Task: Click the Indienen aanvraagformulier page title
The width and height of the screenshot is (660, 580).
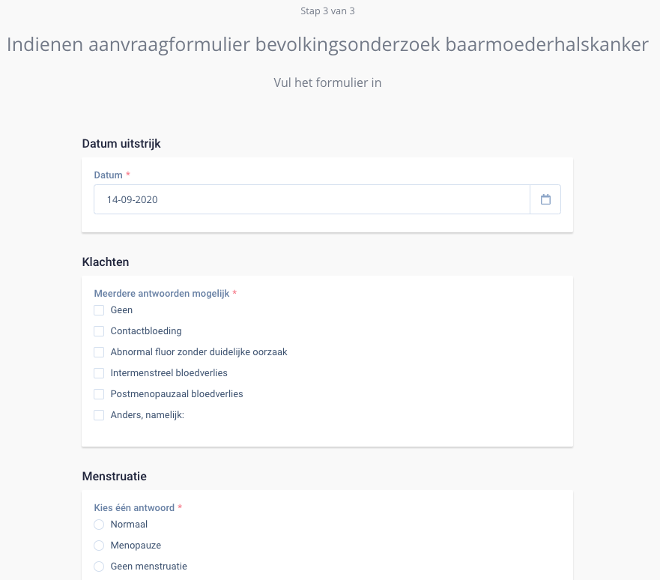Action: [327, 44]
